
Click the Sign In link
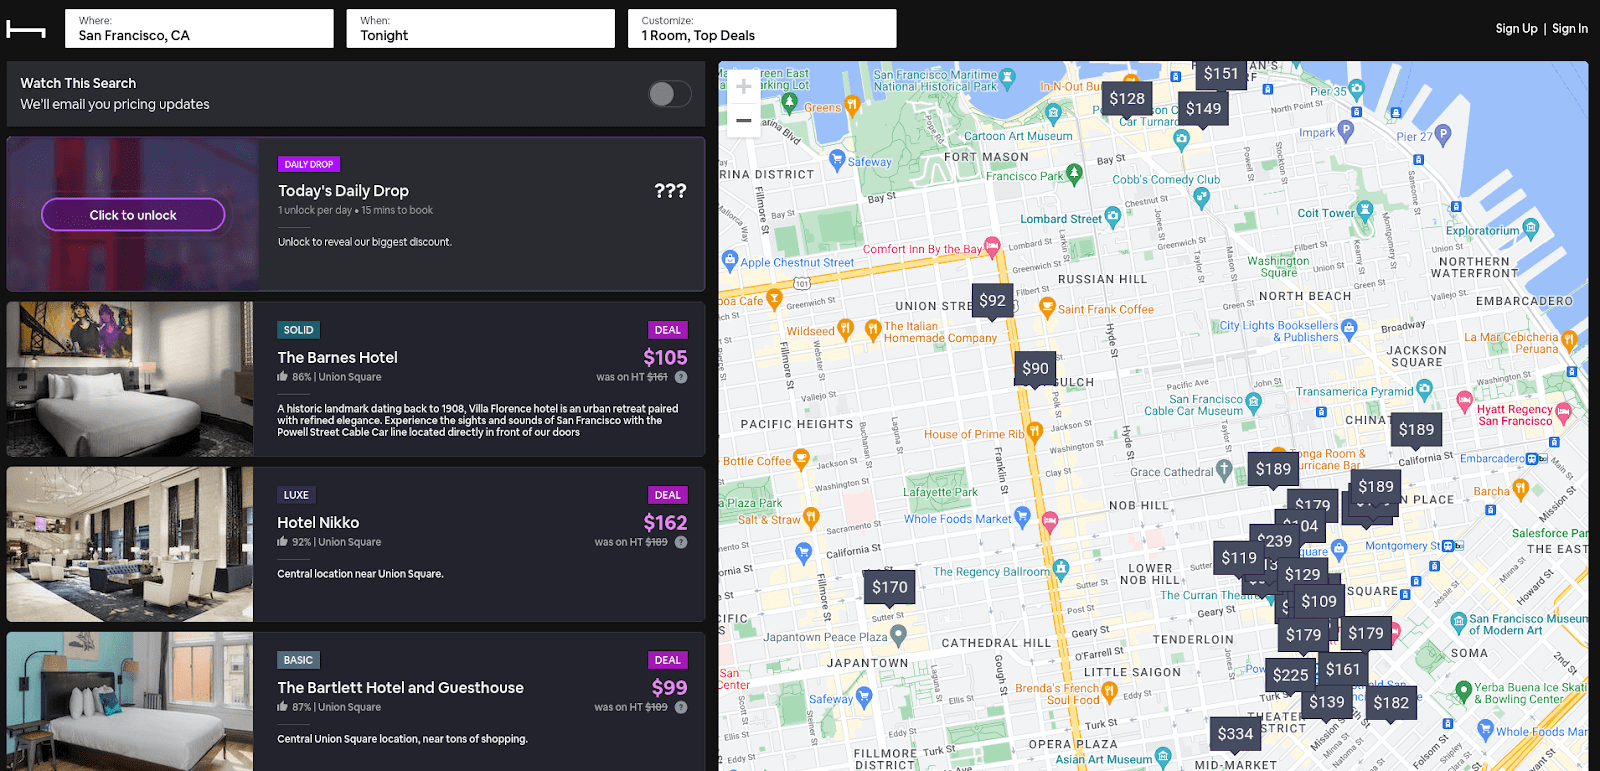pyautogui.click(x=1570, y=29)
